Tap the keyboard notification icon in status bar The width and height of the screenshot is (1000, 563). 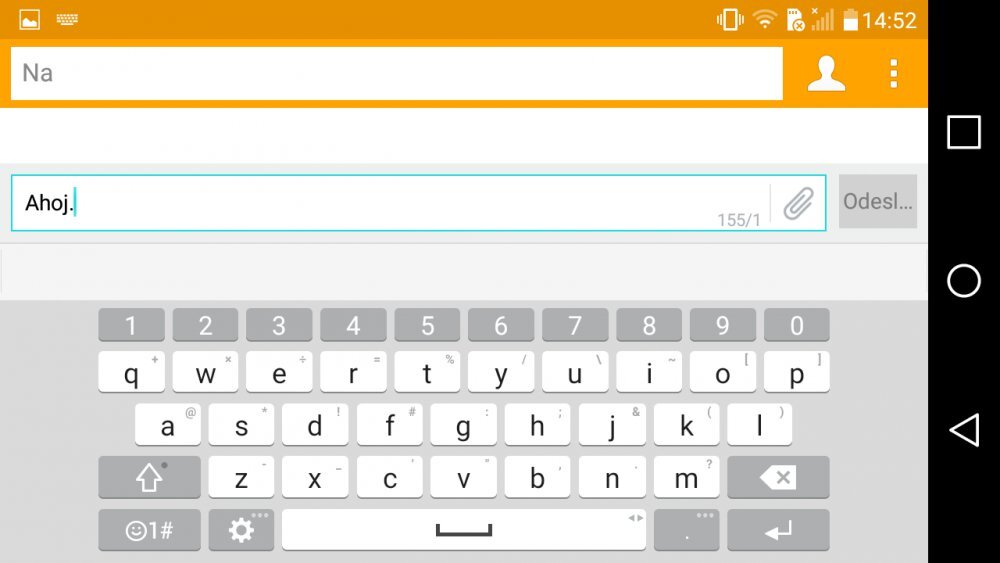67,20
